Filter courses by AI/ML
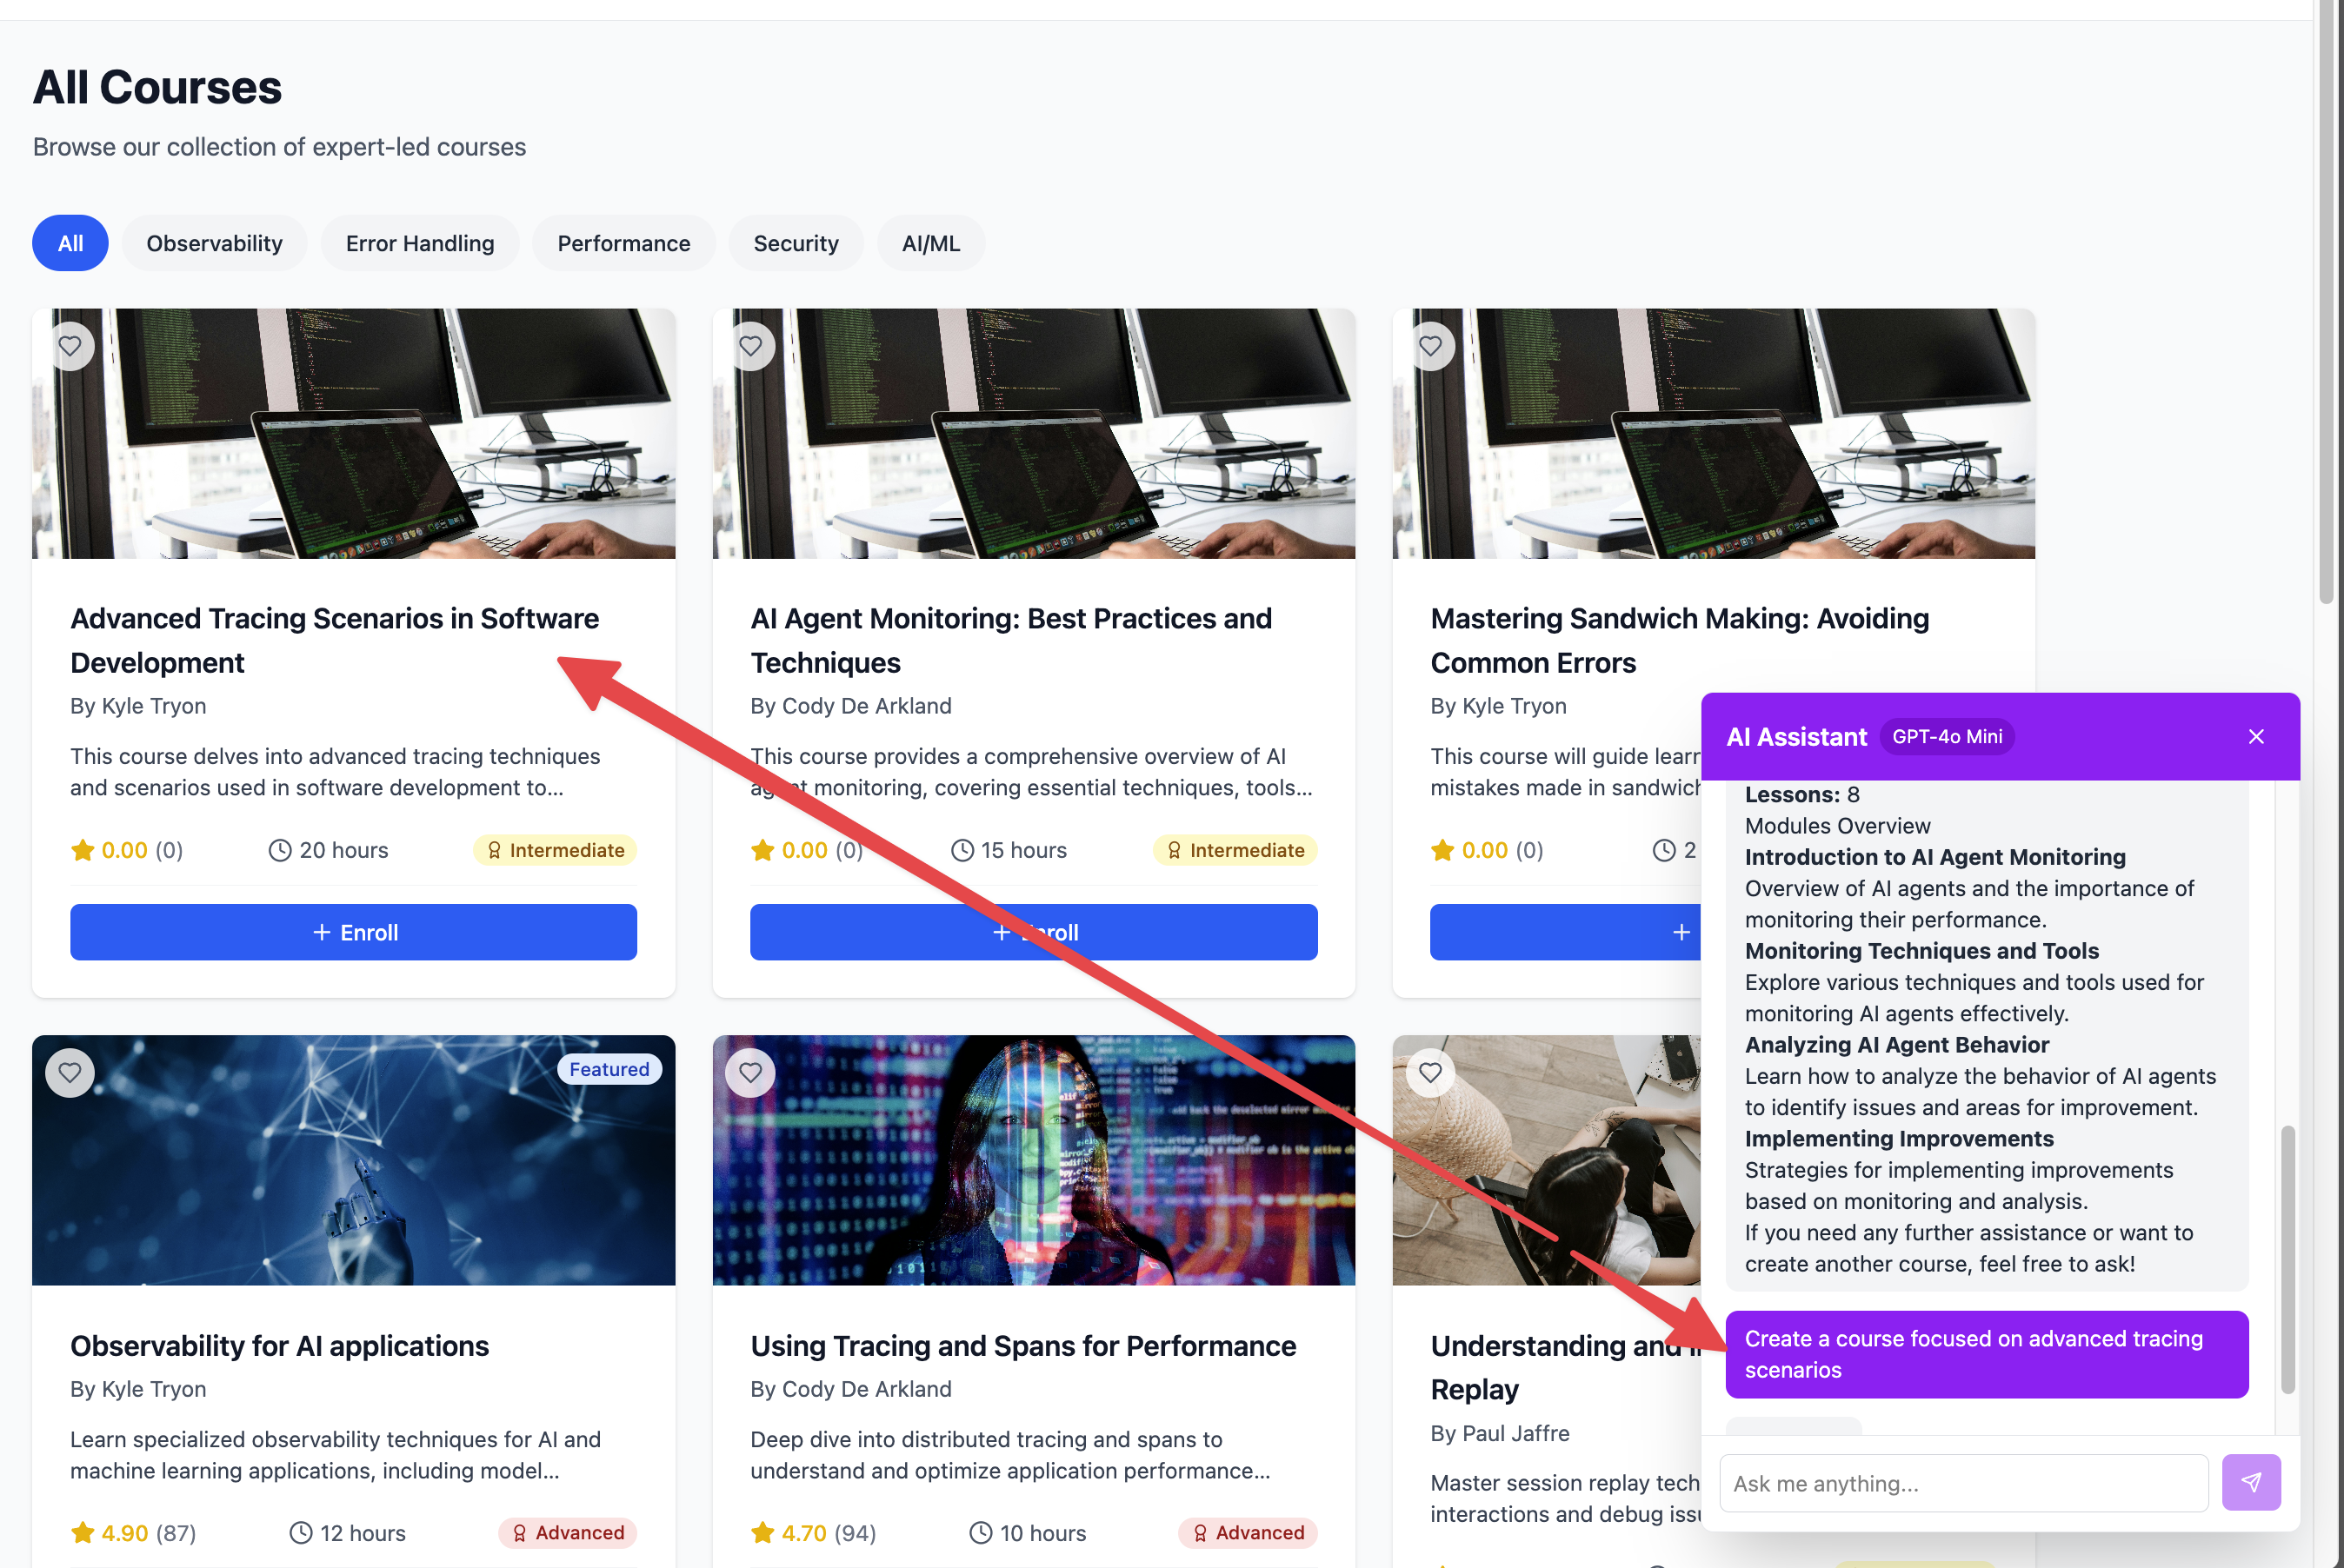The width and height of the screenshot is (2344, 1568). point(931,243)
